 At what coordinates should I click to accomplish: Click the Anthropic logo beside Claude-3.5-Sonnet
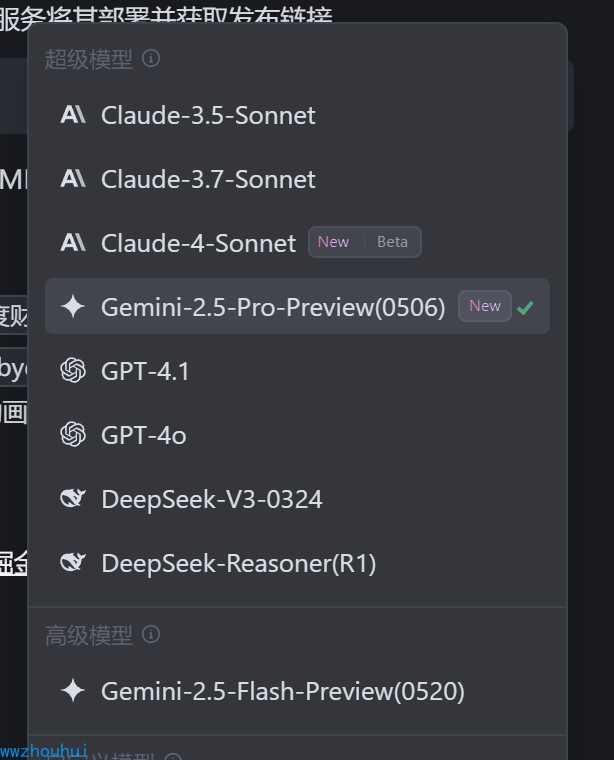tap(73, 115)
